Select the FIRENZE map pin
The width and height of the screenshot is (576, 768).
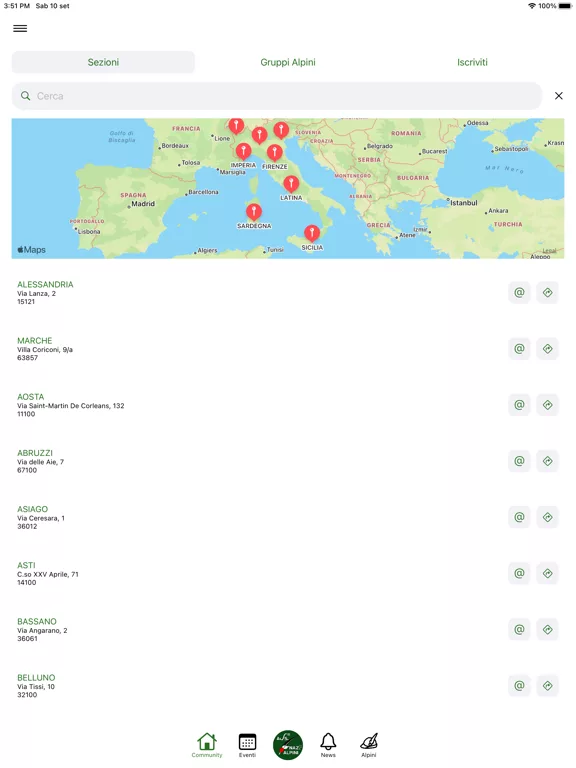coord(275,153)
